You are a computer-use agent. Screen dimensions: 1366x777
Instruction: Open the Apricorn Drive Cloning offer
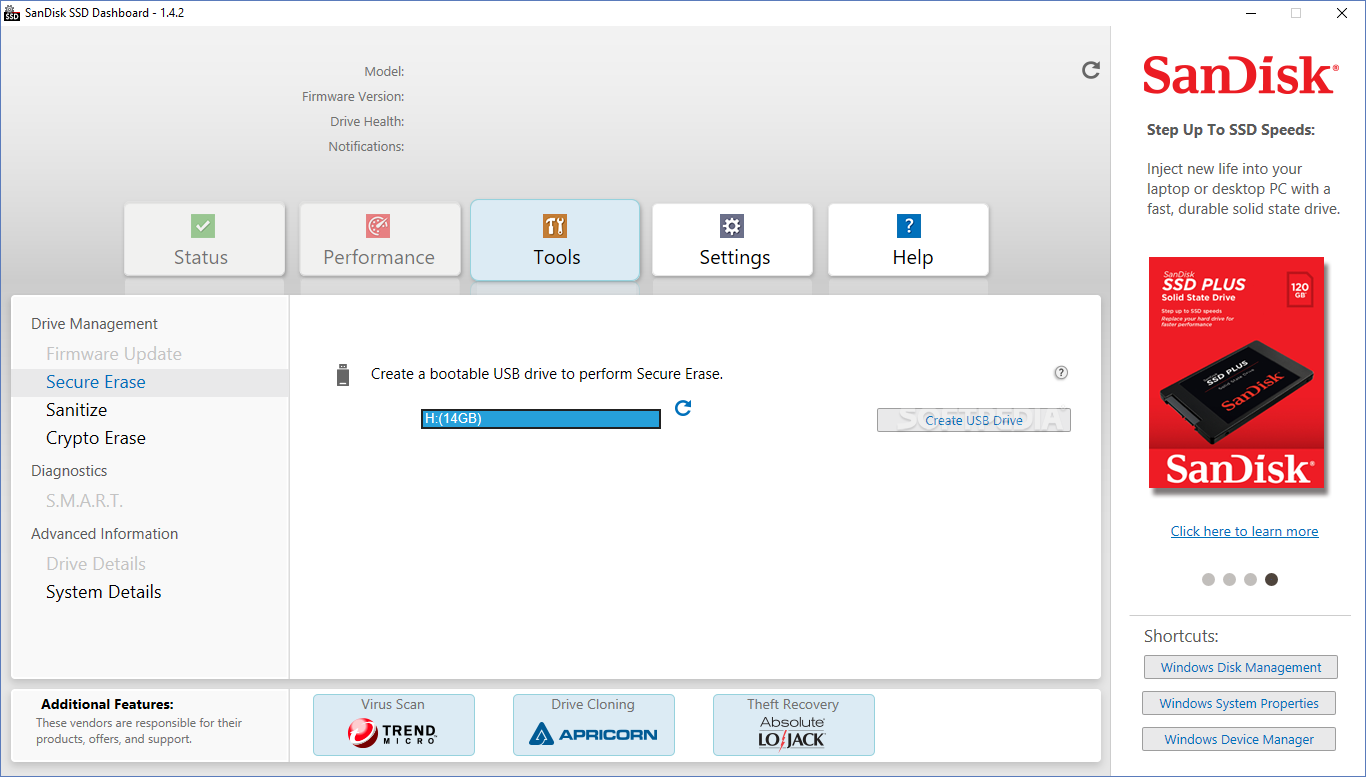[x=594, y=725]
